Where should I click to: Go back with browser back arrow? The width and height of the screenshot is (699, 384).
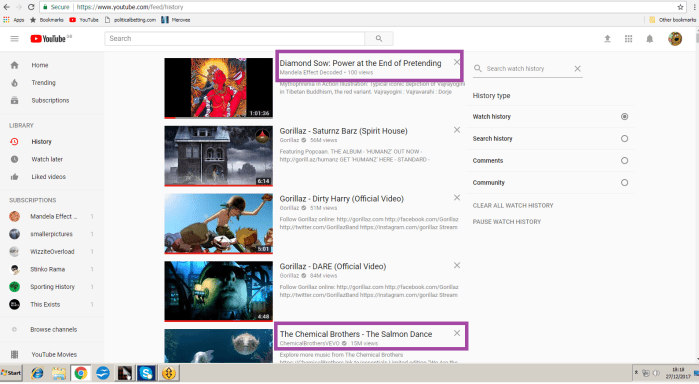(x=6, y=7)
